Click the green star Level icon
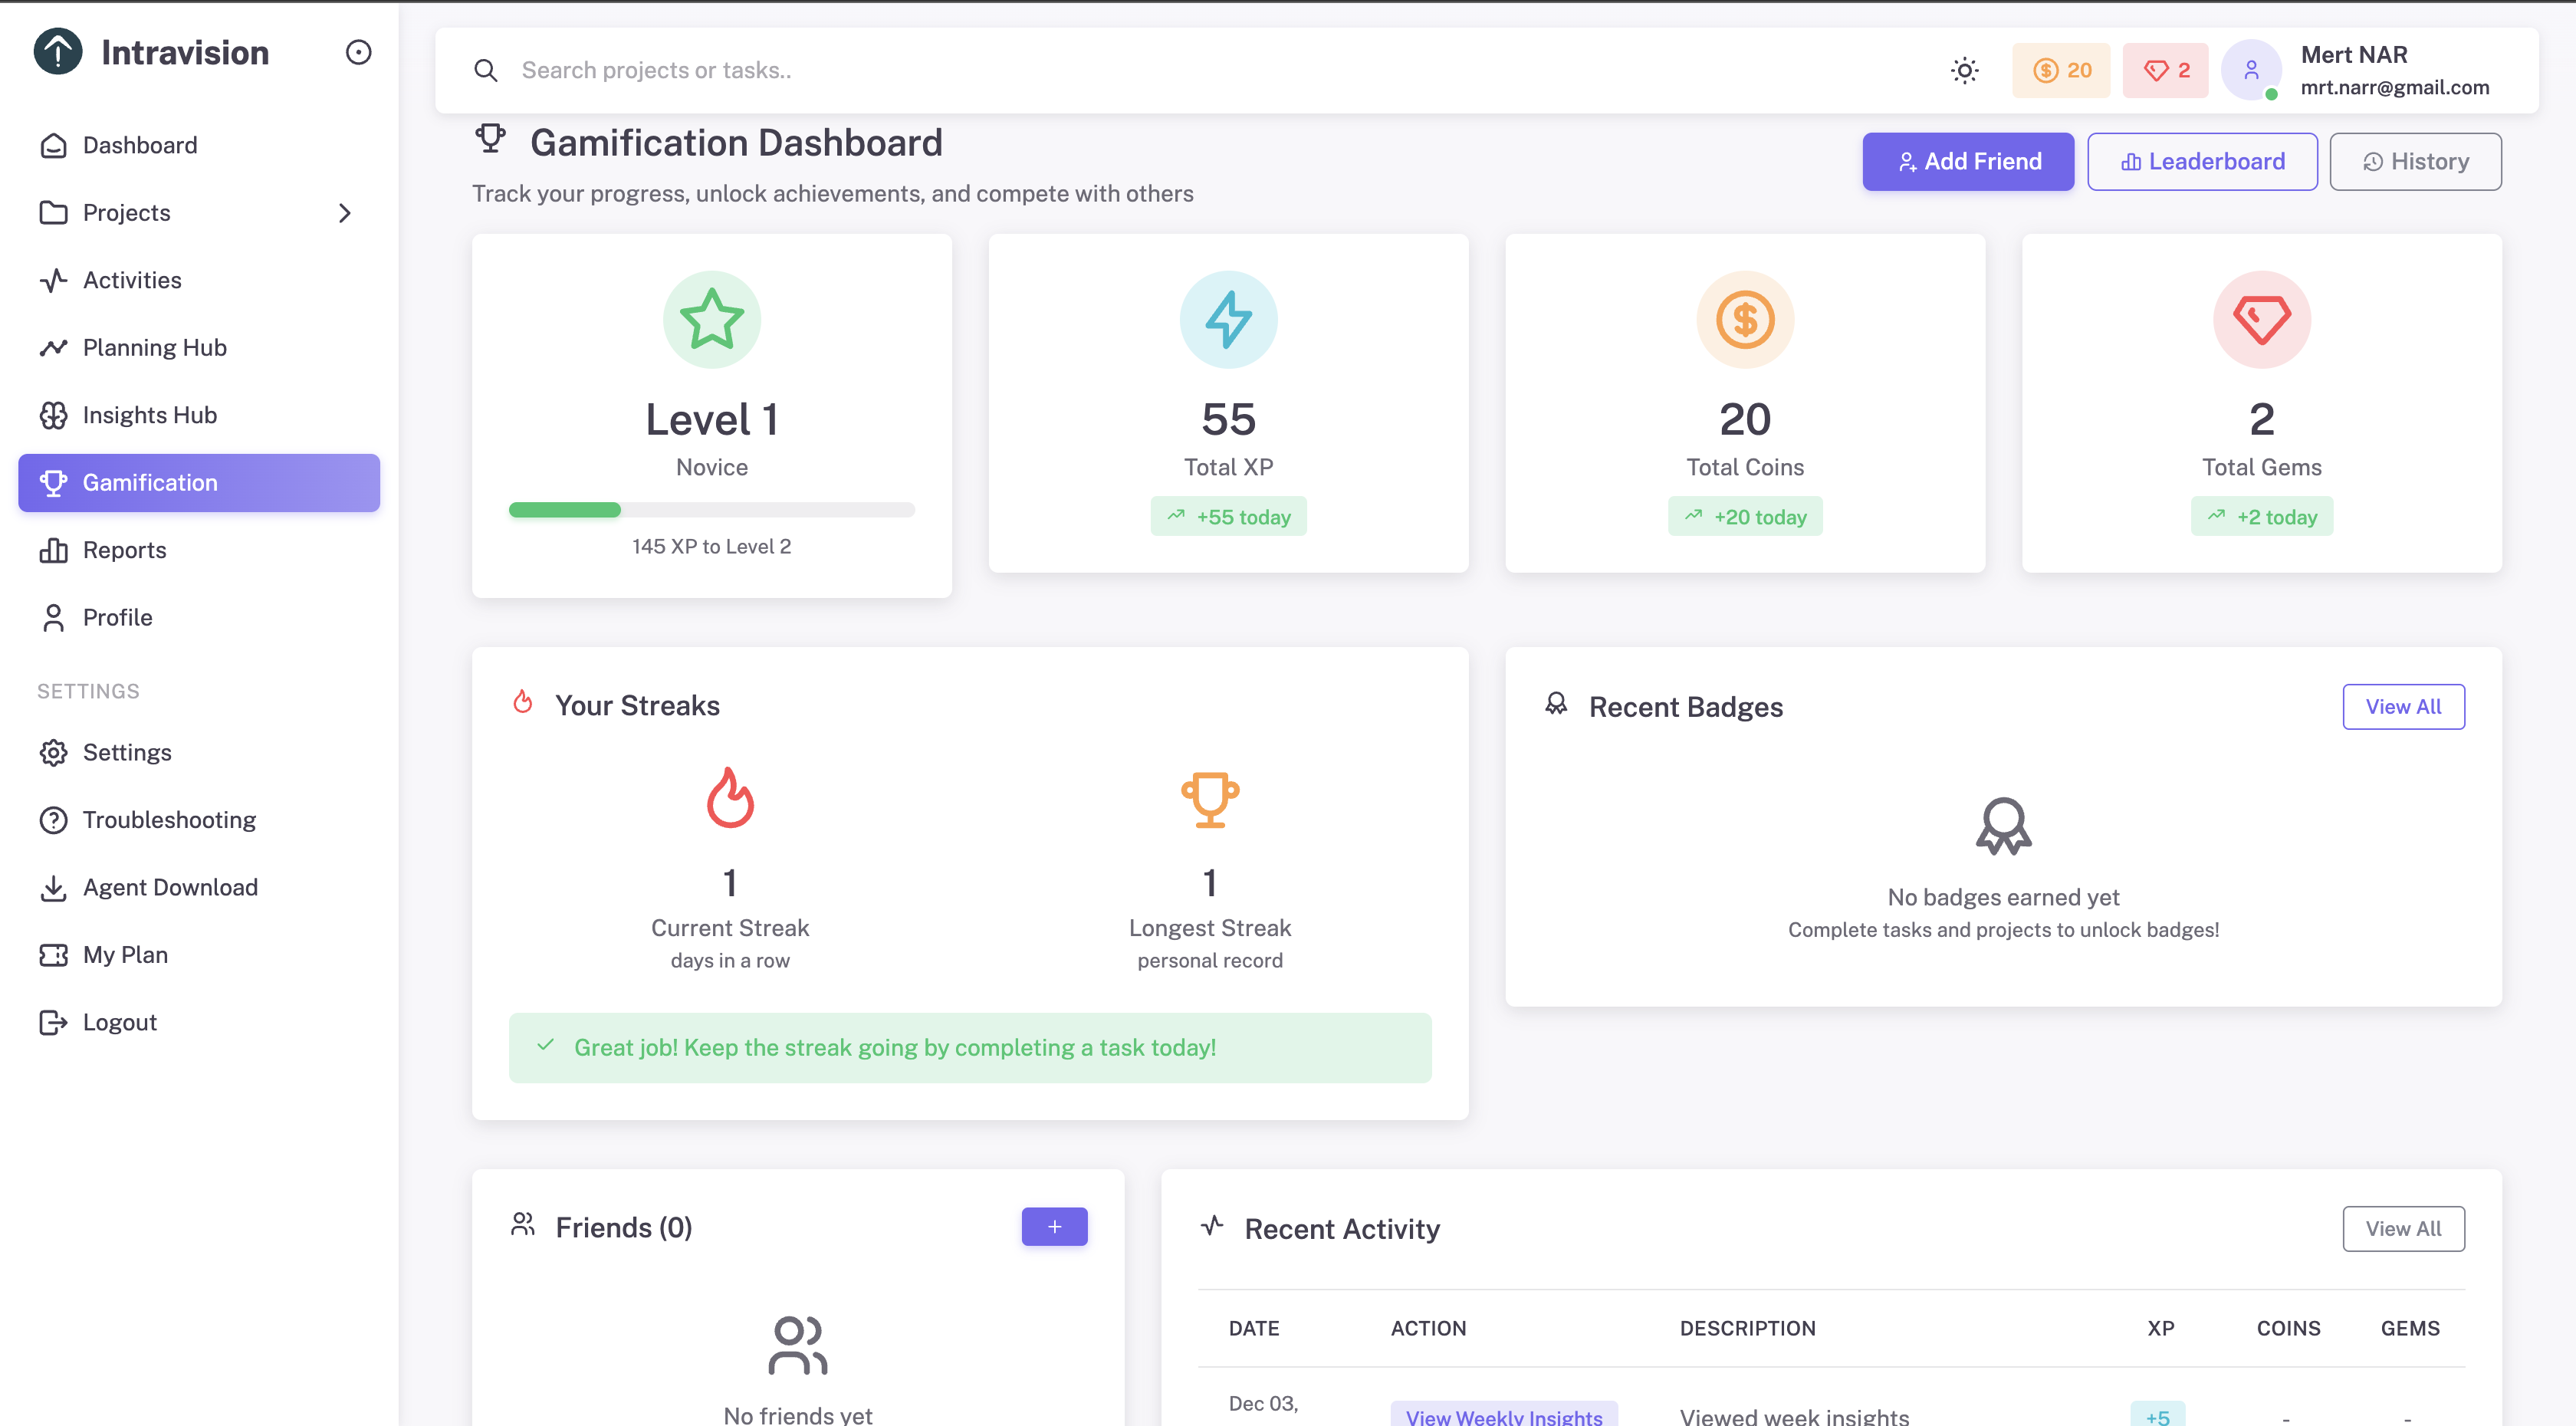 pos(711,319)
